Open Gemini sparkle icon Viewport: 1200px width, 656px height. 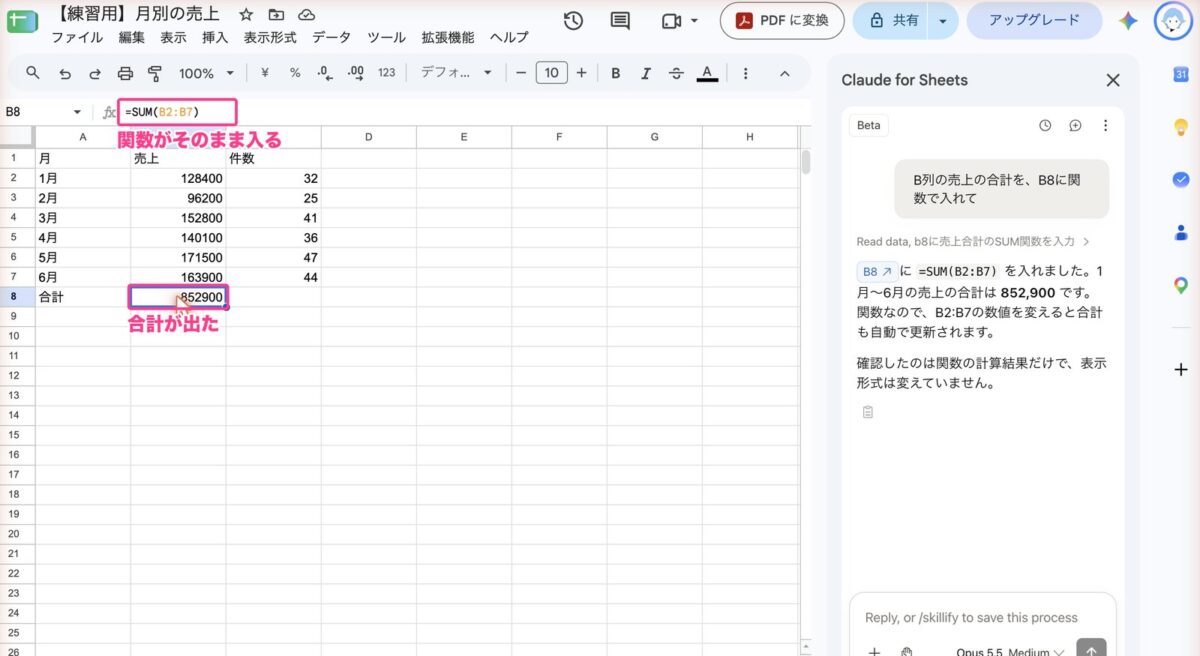[1128, 21]
